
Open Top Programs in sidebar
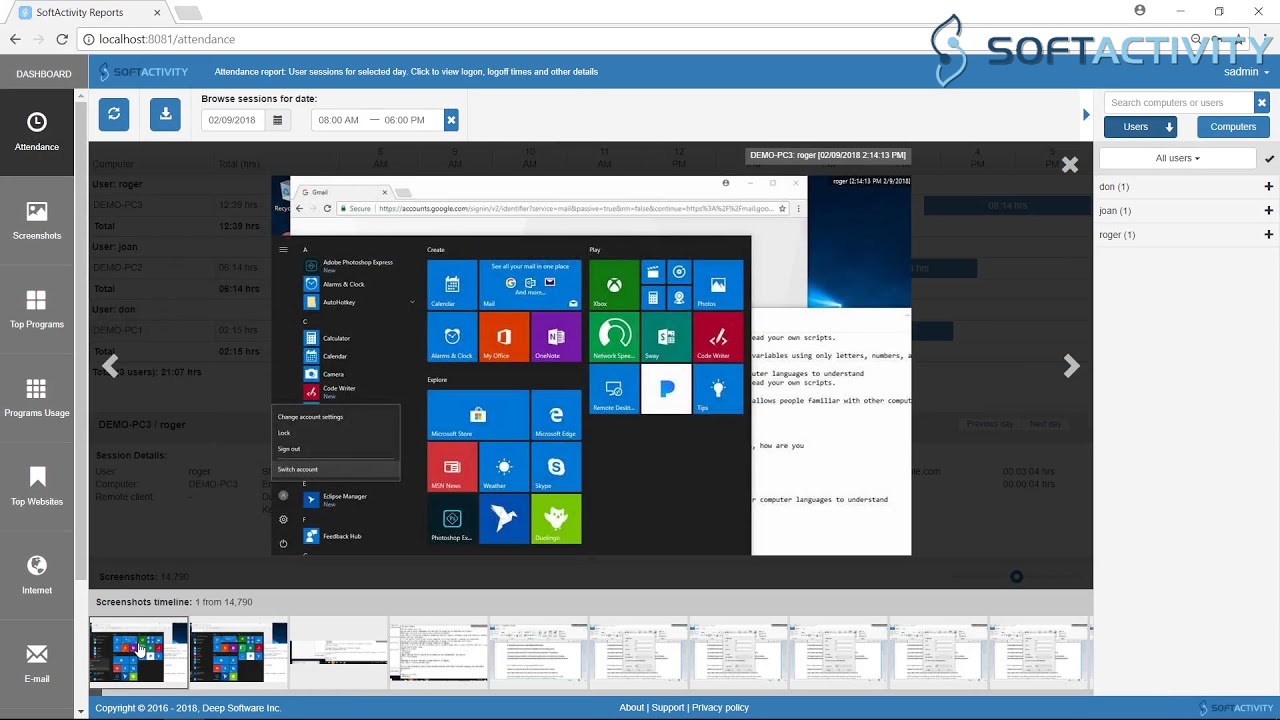37,310
